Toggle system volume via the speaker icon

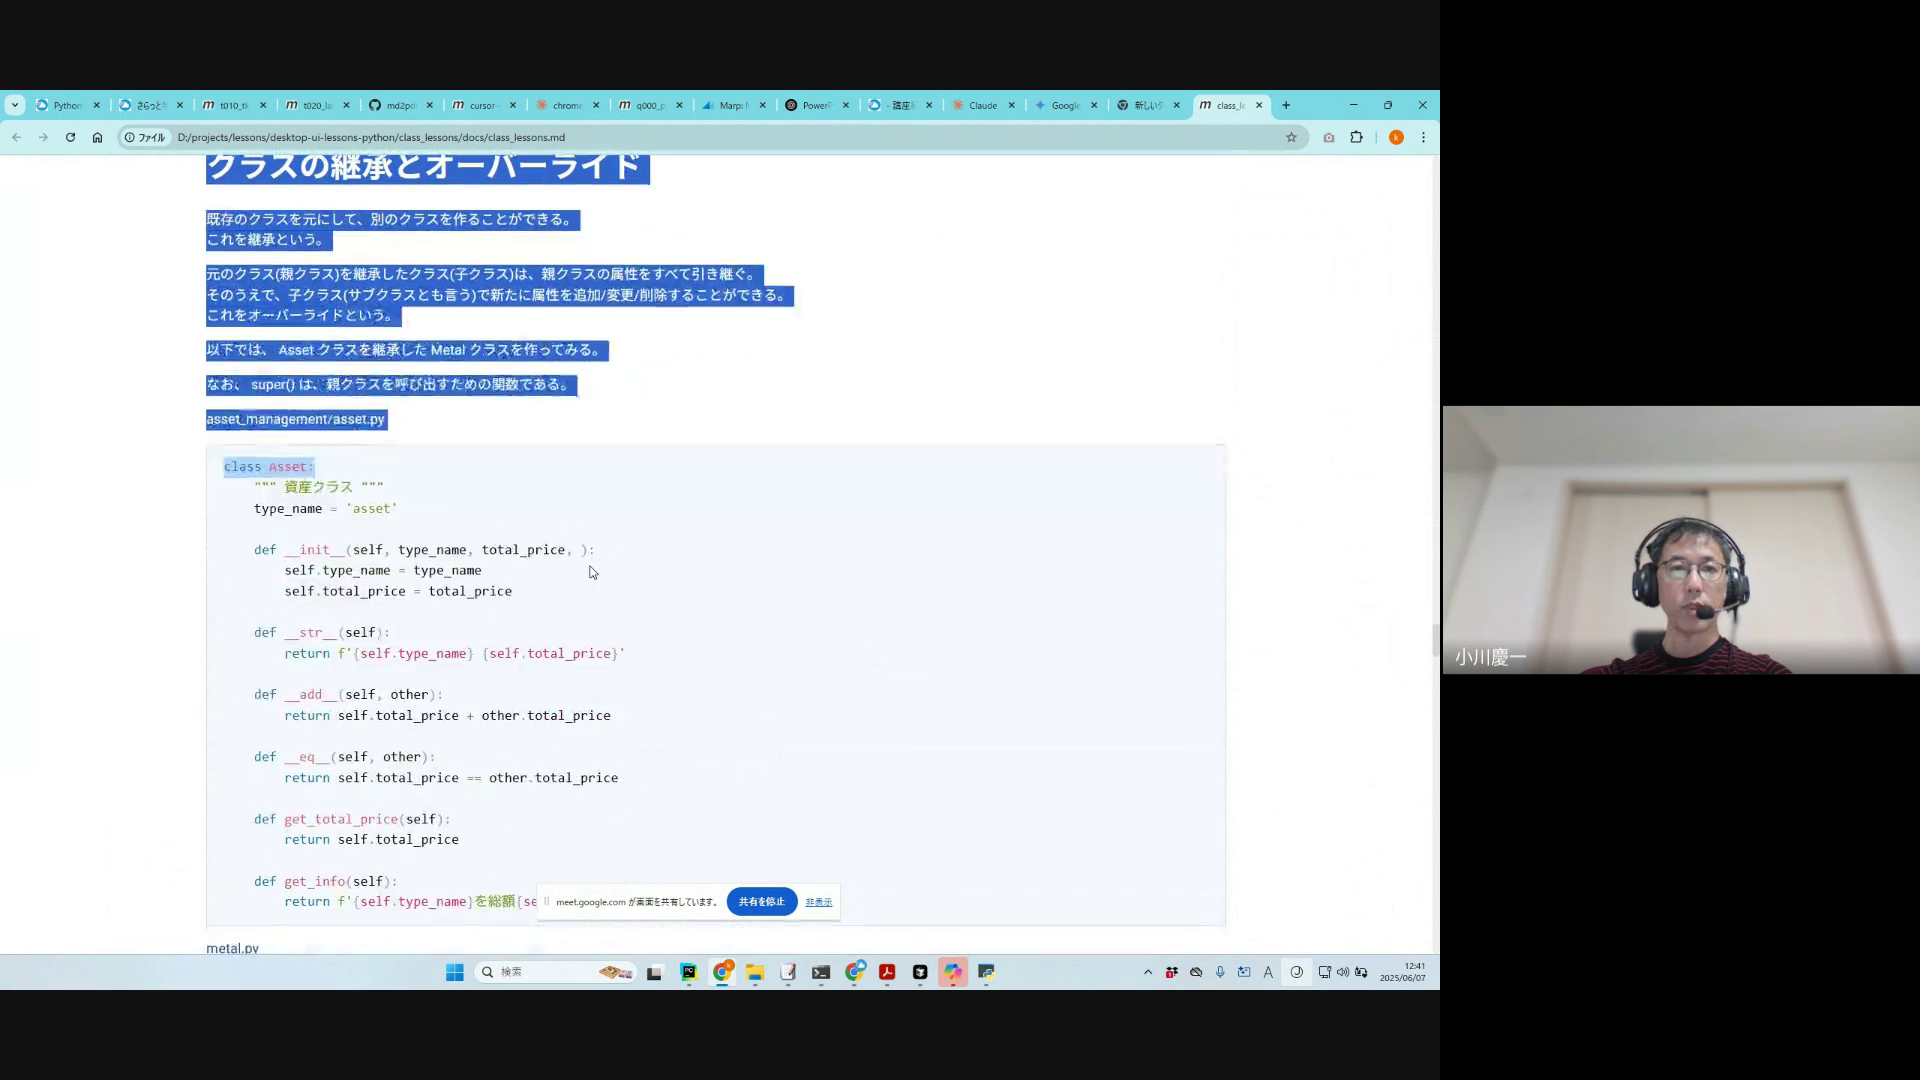click(1342, 972)
